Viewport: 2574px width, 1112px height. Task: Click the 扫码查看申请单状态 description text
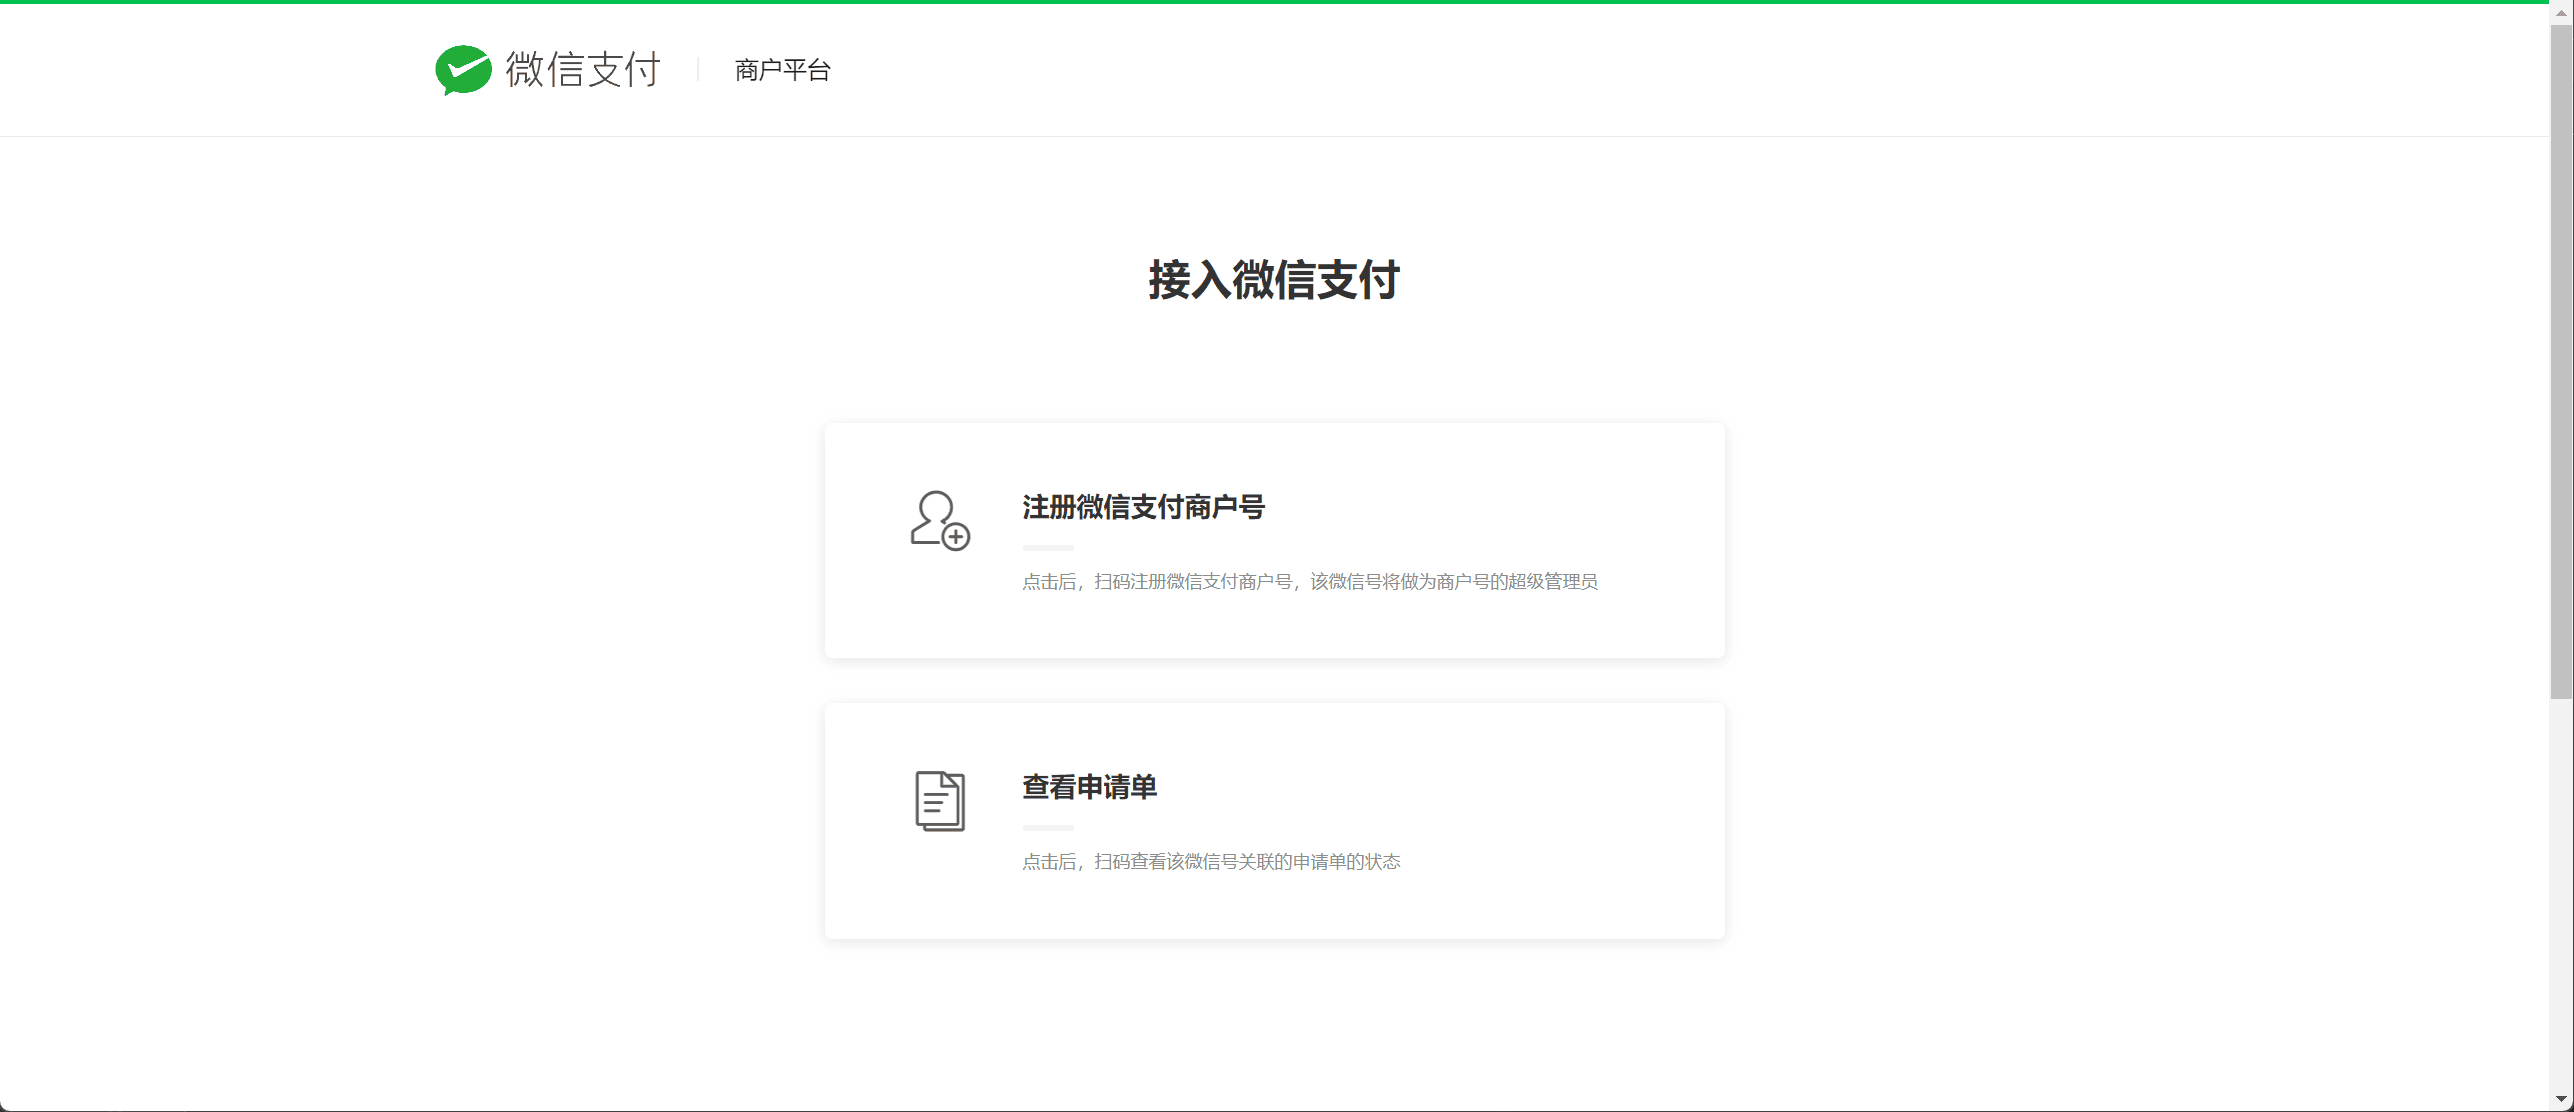point(1211,861)
